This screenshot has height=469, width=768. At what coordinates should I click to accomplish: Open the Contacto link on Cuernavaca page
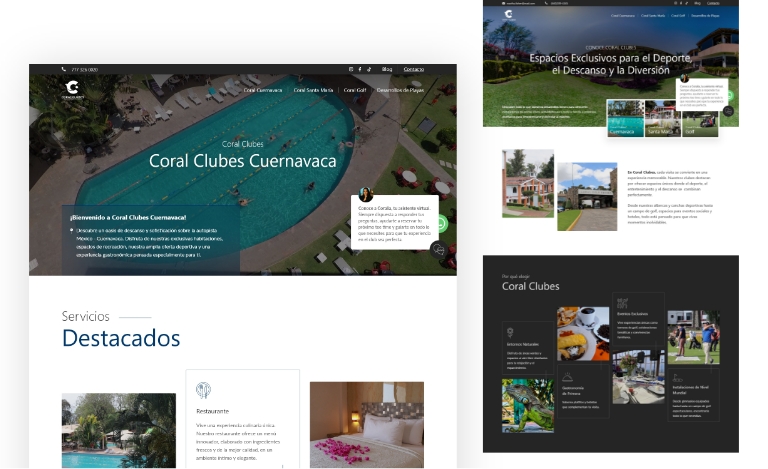tap(414, 70)
